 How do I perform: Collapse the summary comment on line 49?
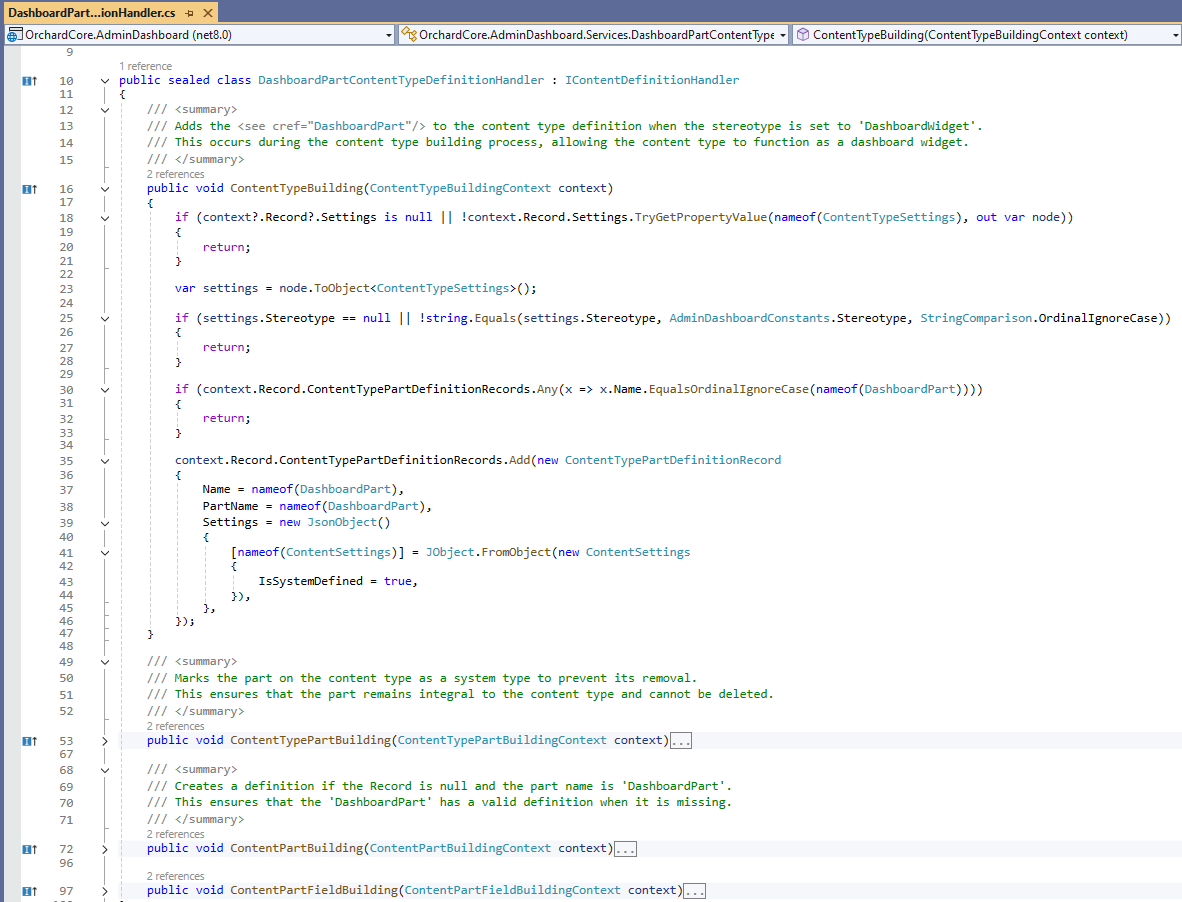pyautogui.click(x=105, y=662)
